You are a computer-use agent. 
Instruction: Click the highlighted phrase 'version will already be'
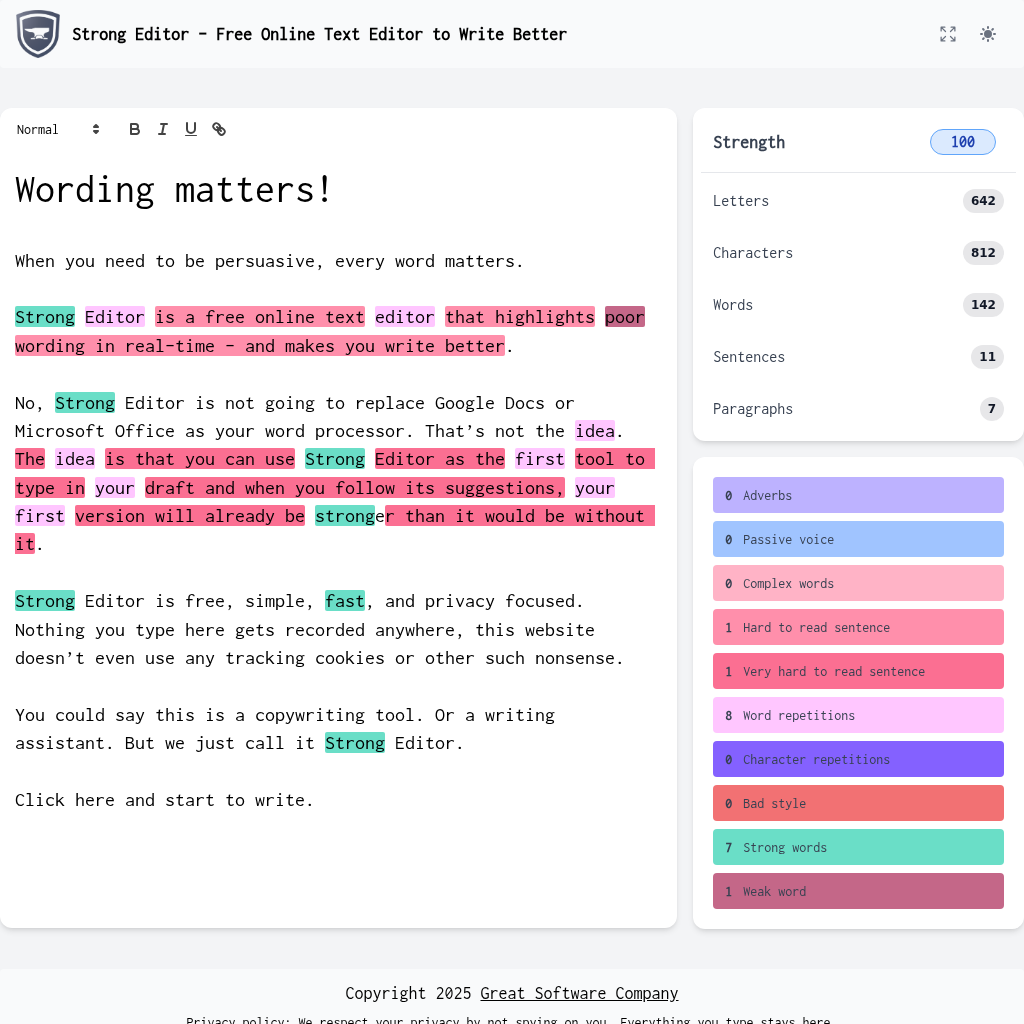189,516
